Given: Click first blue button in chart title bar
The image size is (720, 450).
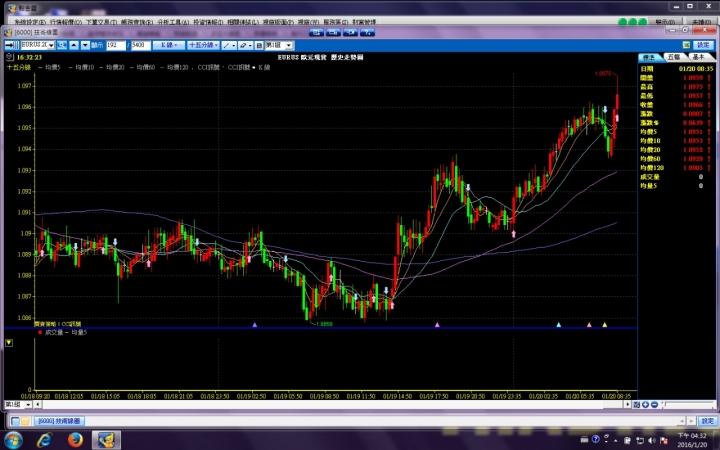Looking at the screenshot, I should 316,32.
